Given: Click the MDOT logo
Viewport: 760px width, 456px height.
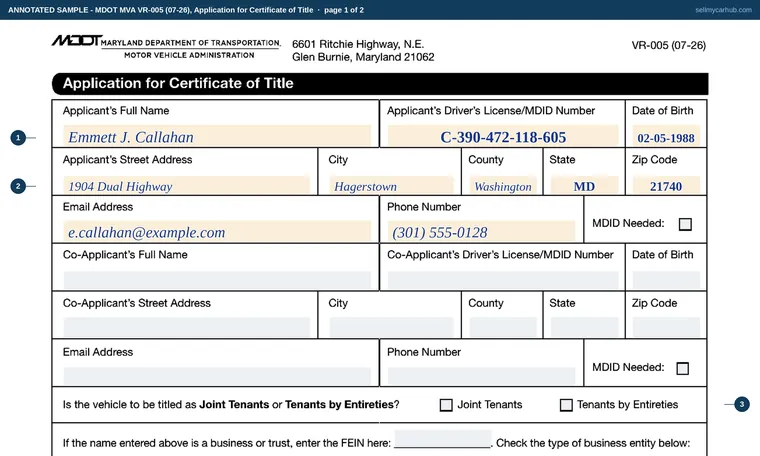Looking at the screenshot, I should 77,41.
